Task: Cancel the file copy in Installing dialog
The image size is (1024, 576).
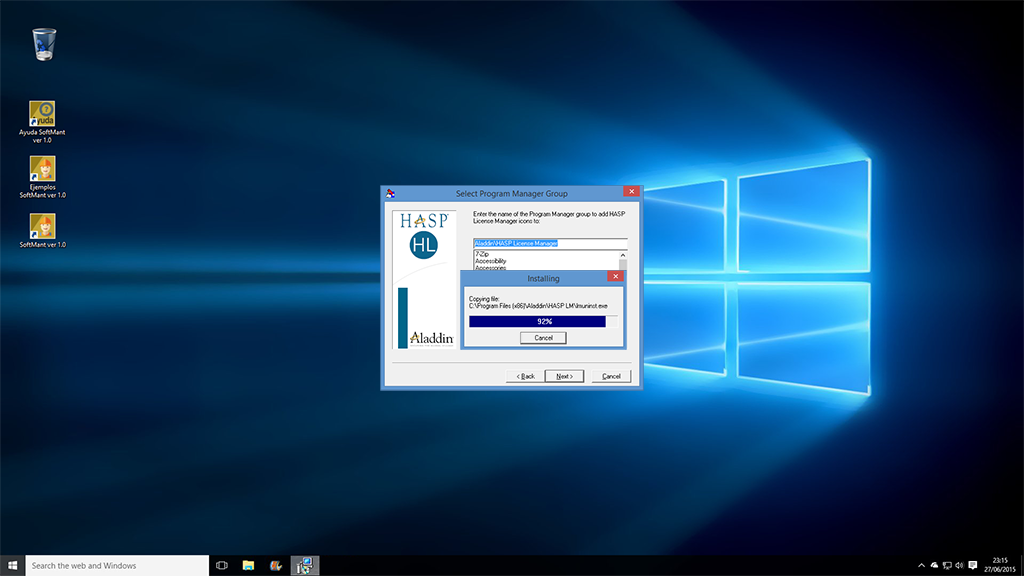Action: point(543,338)
